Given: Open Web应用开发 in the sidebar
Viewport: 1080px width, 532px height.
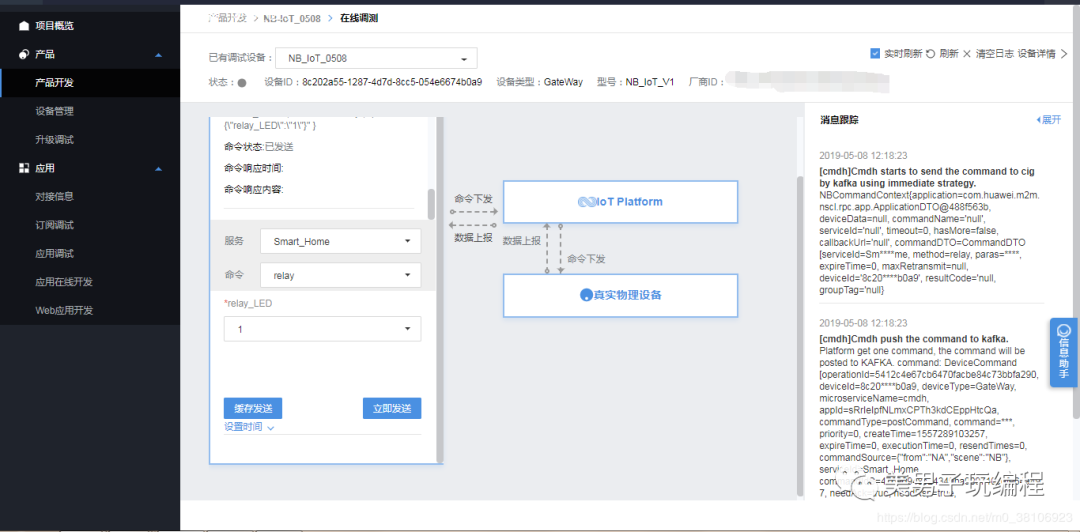Looking at the screenshot, I should click(64, 310).
